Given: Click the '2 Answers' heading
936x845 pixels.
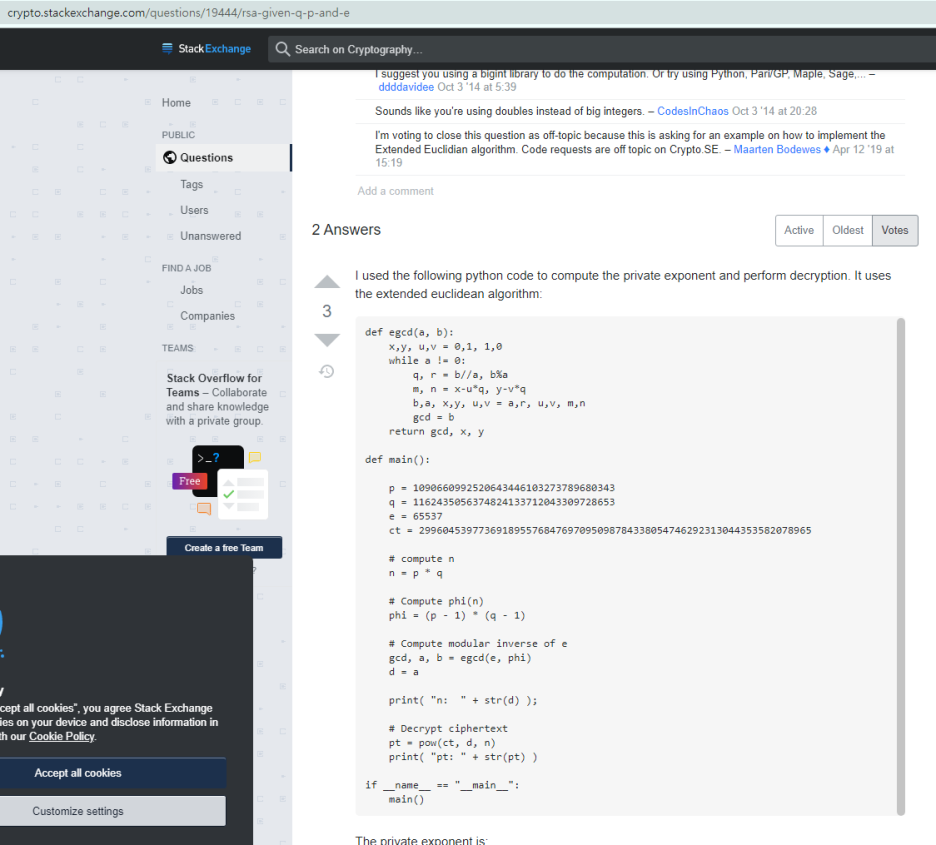Looking at the screenshot, I should pos(346,230).
